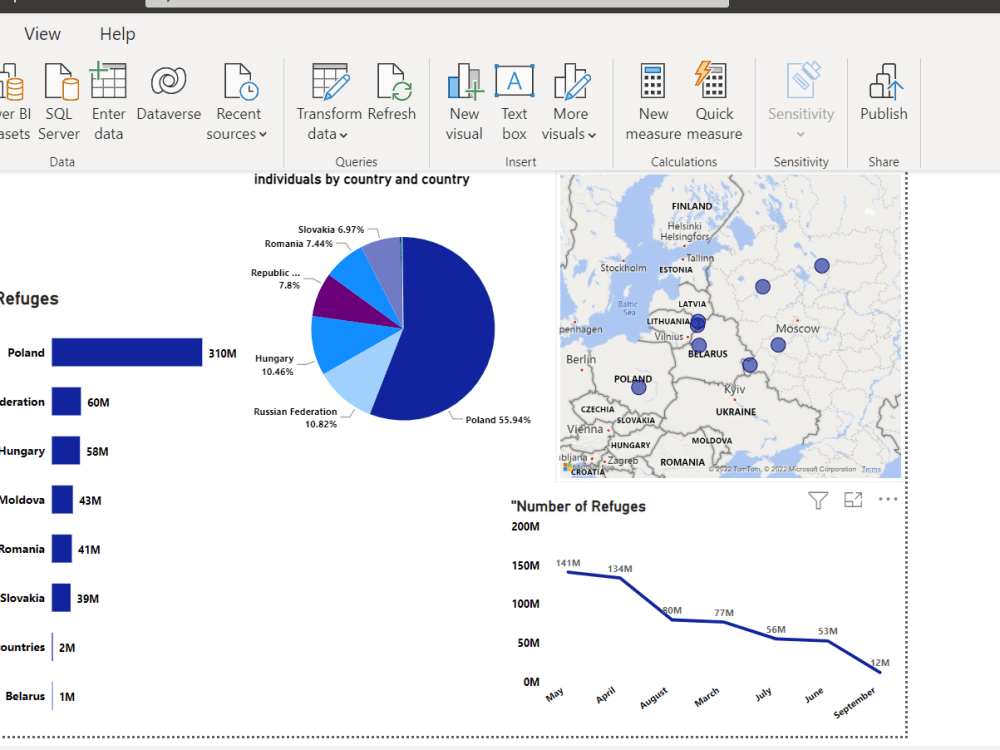Open the SQL Server data source
Viewport: 1000px width, 750px height.
coord(59,102)
